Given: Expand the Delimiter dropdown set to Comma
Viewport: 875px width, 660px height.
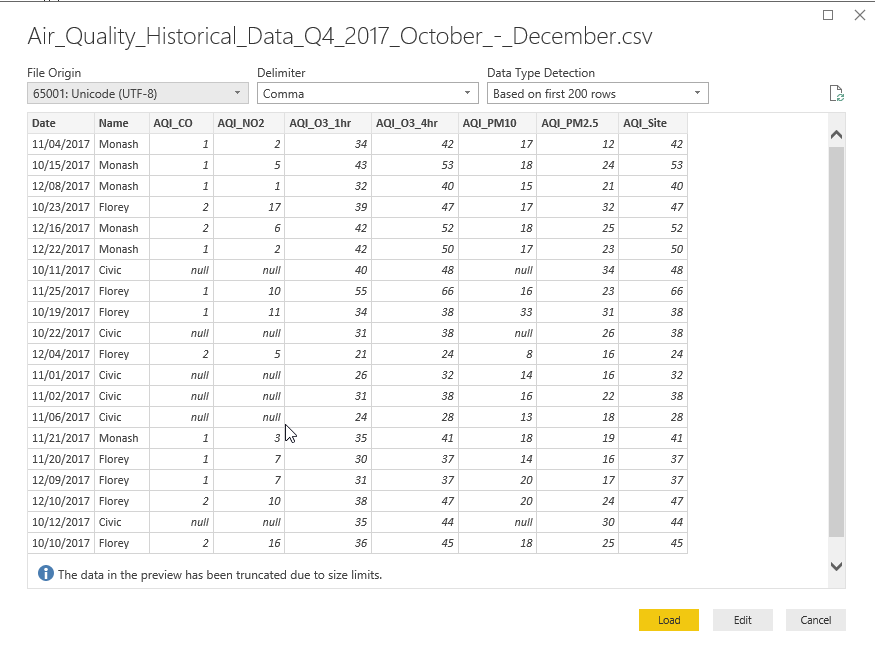Looking at the screenshot, I should (367, 94).
